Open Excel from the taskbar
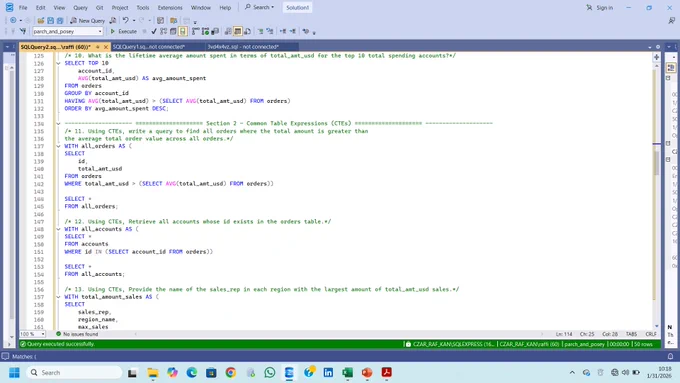680x383 pixels. pyautogui.click(x=347, y=373)
